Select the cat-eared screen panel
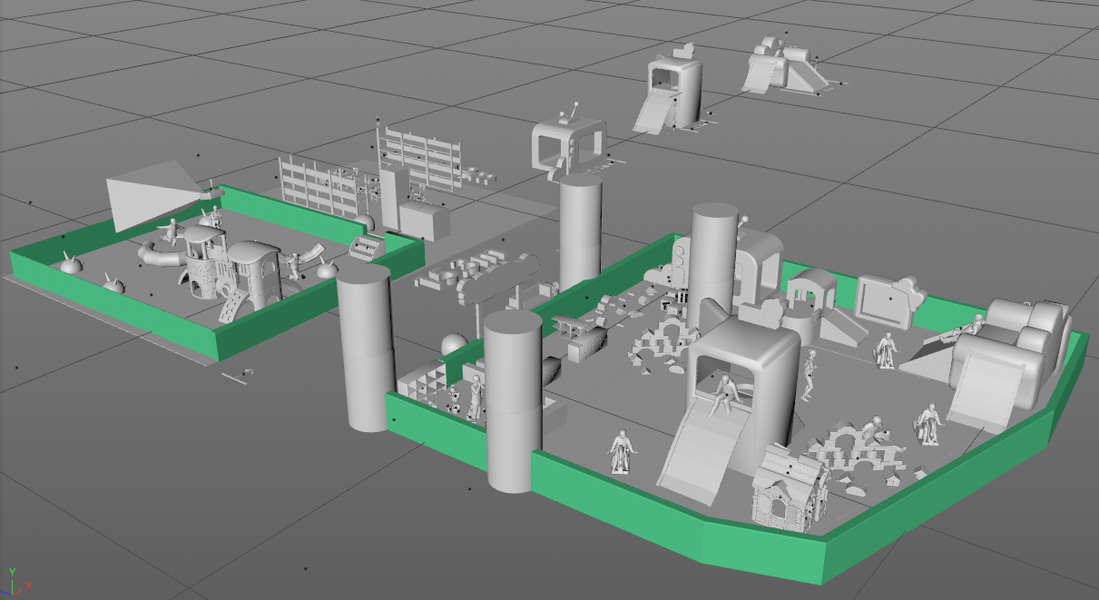This screenshot has height=600, width=1099. (x=889, y=301)
